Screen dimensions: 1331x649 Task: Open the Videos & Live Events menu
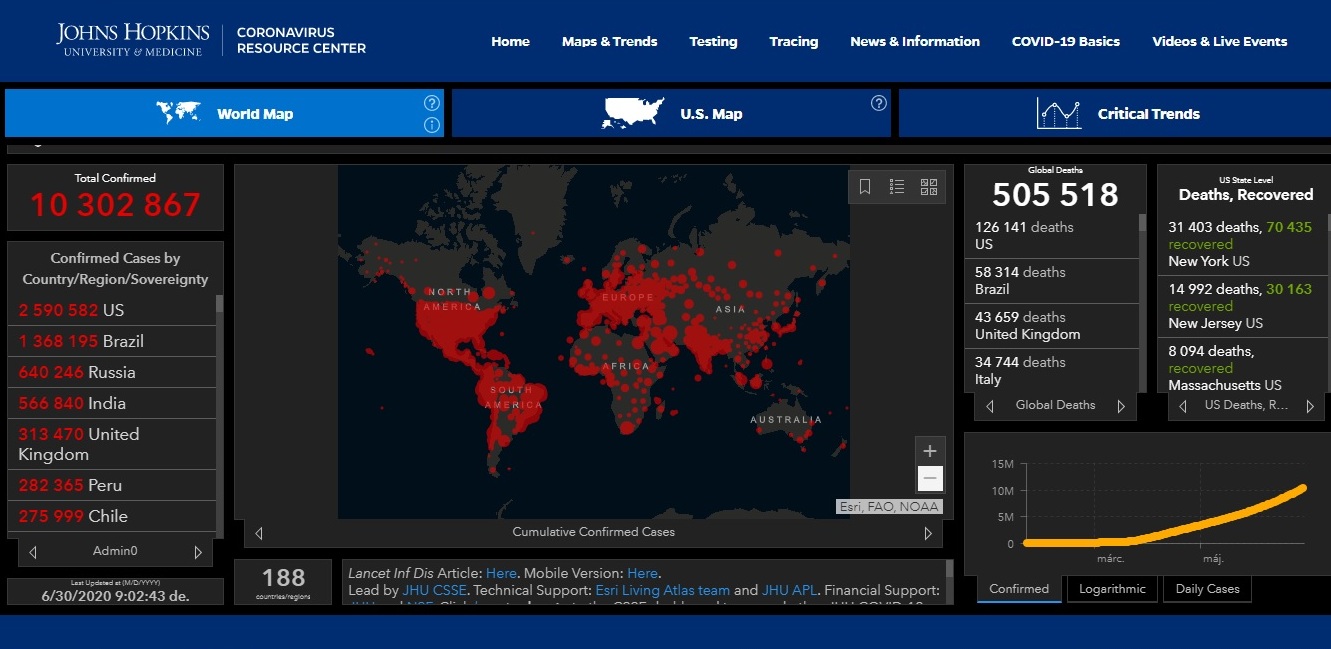1220,41
